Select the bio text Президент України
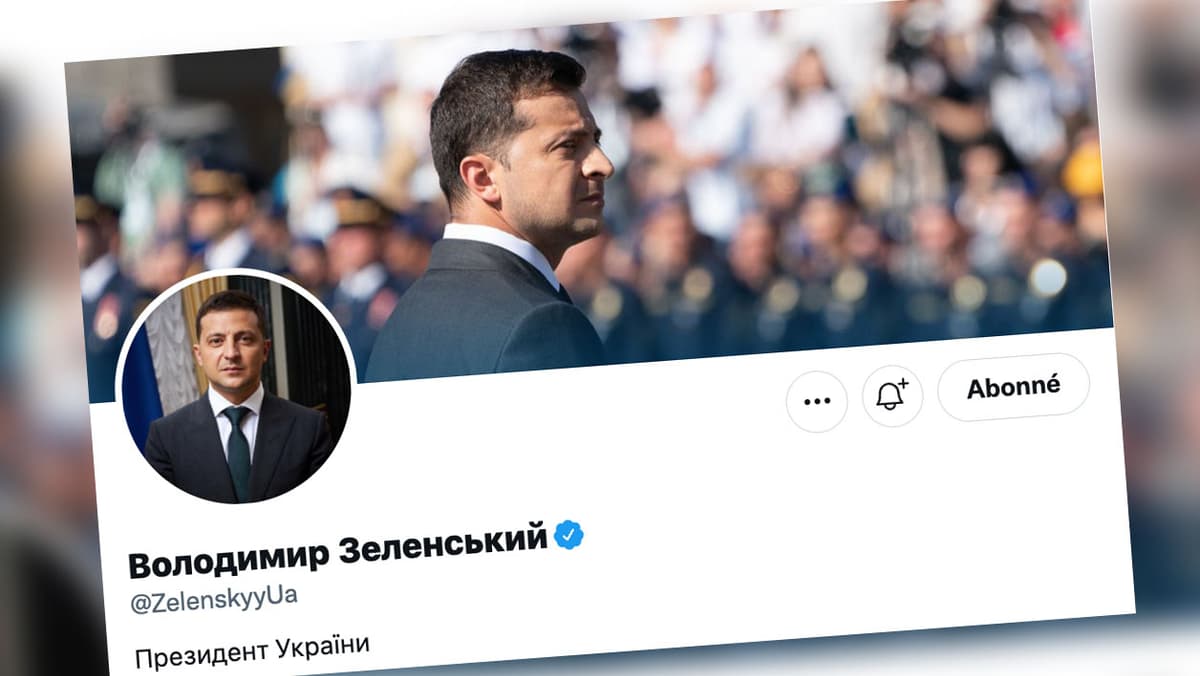 [252, 651]
